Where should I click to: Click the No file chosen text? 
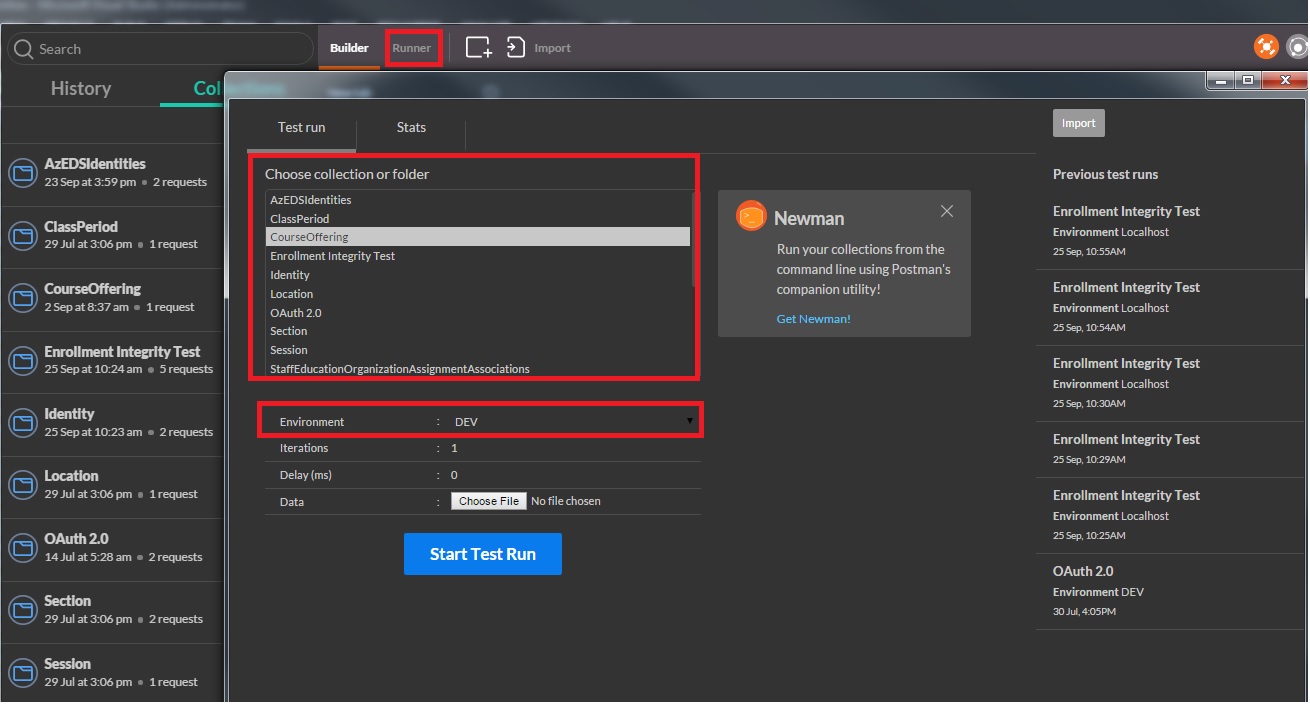coord(566,501)
